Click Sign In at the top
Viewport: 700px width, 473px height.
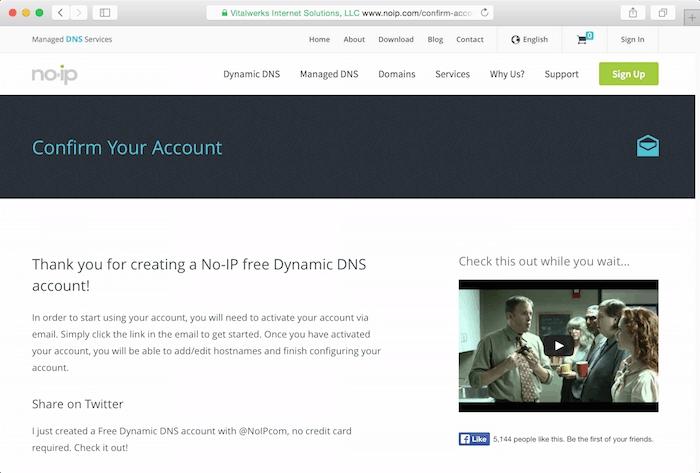tap(632, 39)
